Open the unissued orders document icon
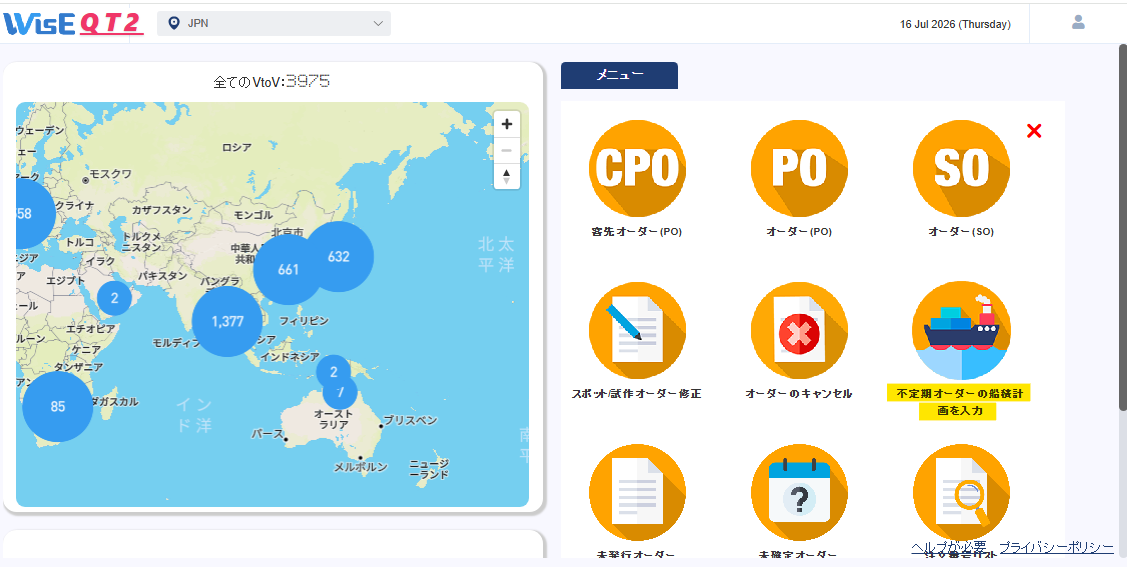The height and width of the screenshot is (567, 1127). [637, 493]
